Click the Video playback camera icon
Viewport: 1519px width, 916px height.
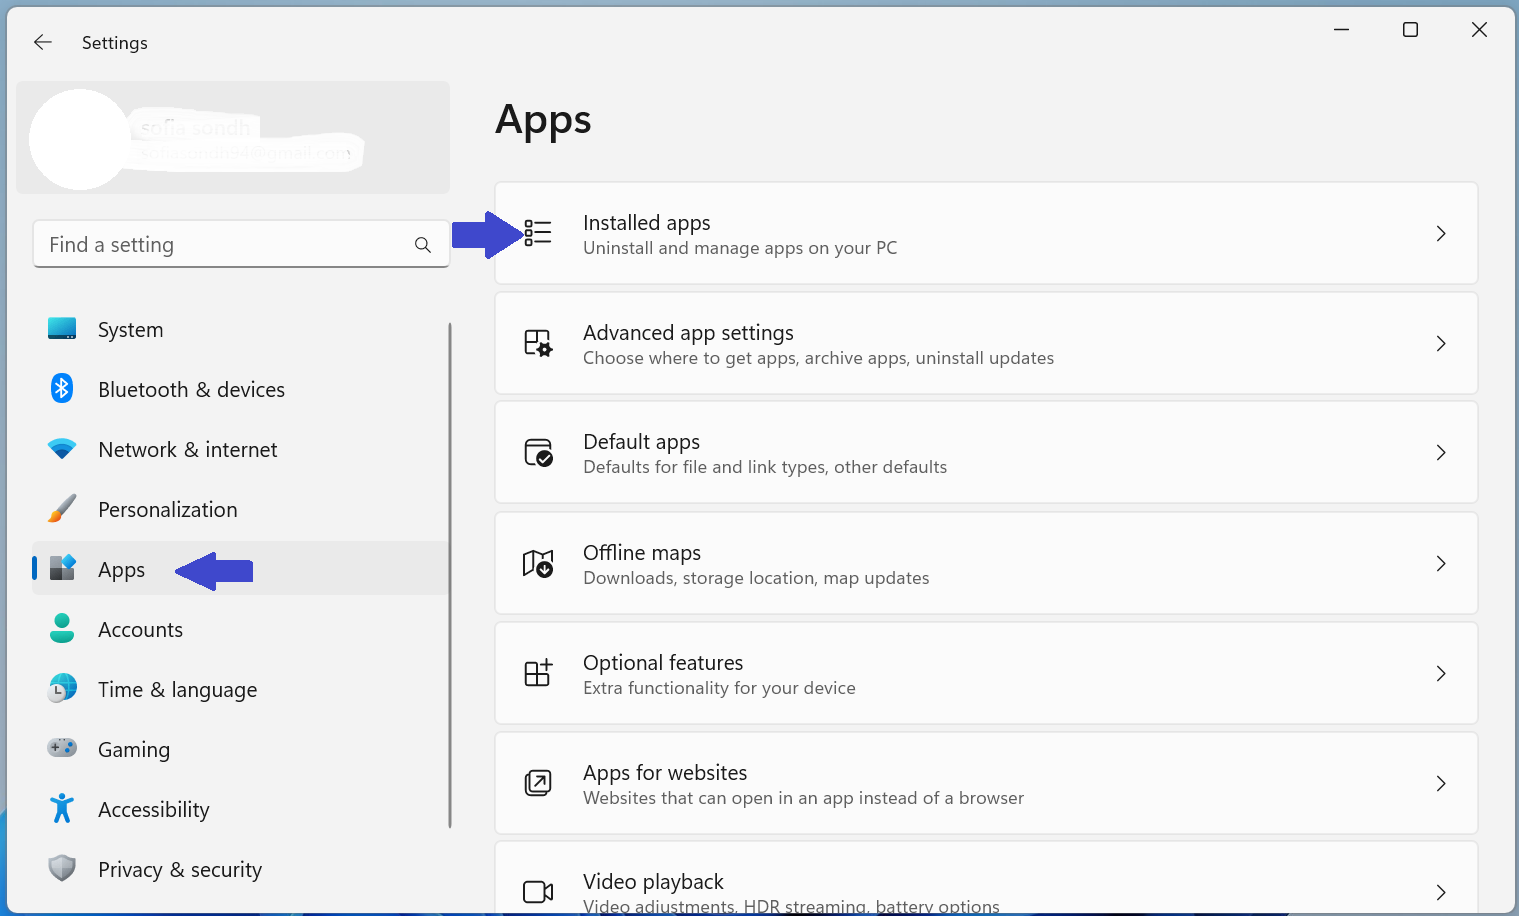pyautogui.click(x=538, y=891)
